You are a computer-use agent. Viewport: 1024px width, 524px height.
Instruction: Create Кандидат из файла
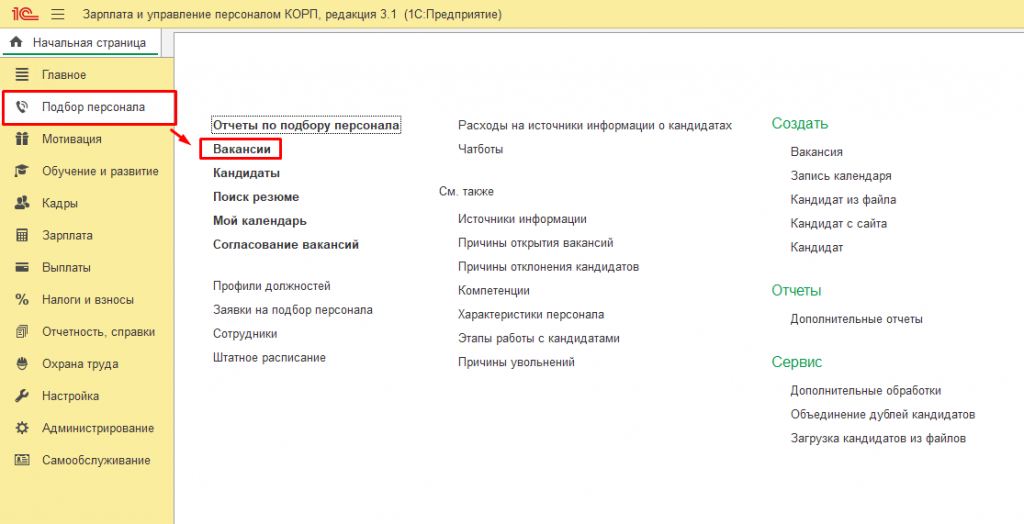843,200
